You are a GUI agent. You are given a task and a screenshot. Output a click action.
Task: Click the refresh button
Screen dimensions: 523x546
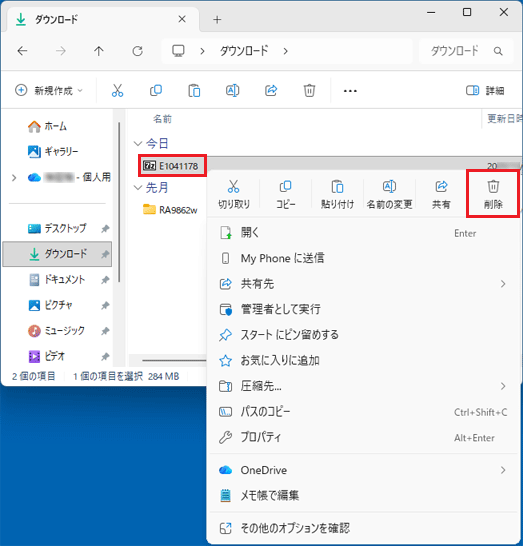click(x=138, y=51)
